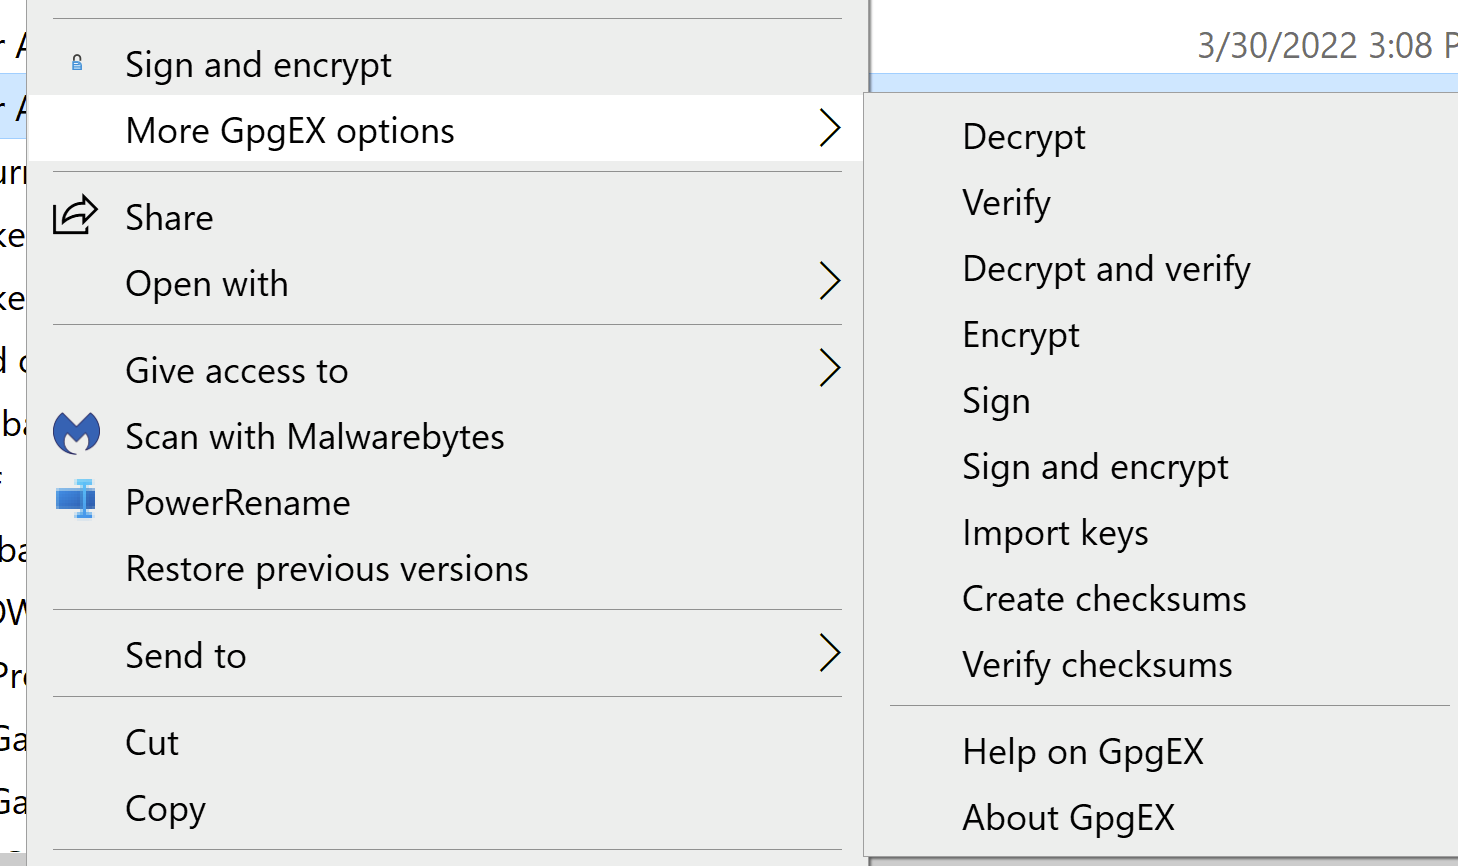Choose PowerRename from the context menu
This screenshot has height=866, width=1458.
click(x=447, y=501)
